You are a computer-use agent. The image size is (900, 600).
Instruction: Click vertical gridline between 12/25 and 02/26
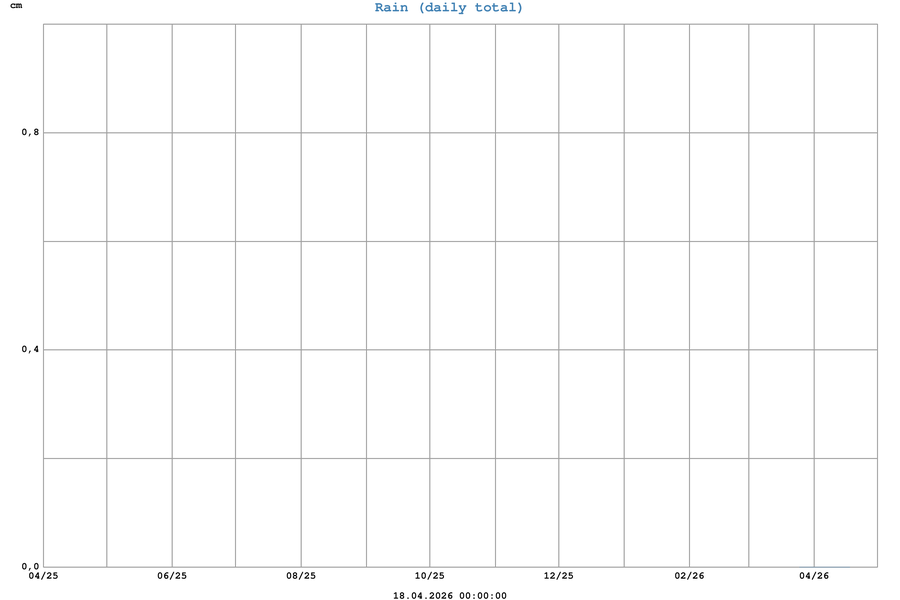624,300
